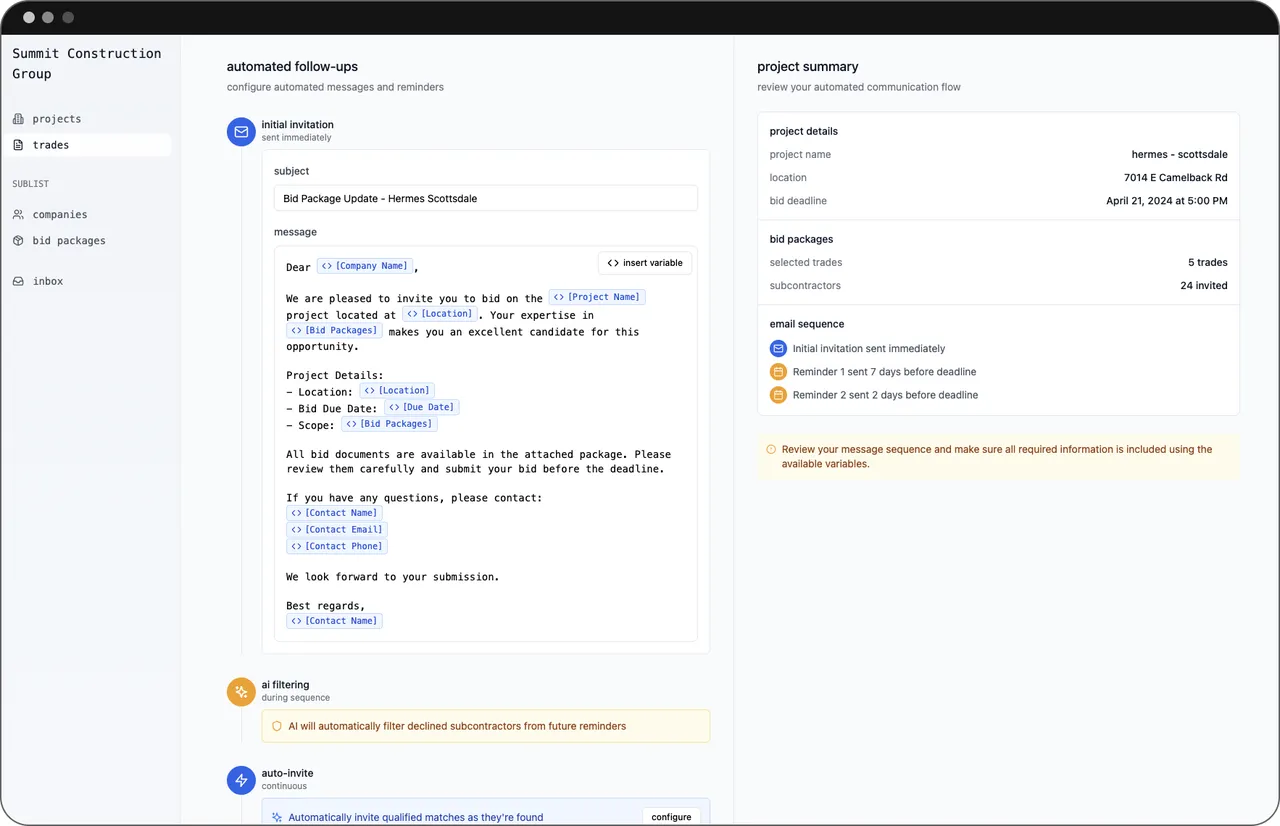This screenshot has width=1280, height=826.
Task: Click the 'hermes - scottsdale' project name value
Action: tap(1179, 155)
